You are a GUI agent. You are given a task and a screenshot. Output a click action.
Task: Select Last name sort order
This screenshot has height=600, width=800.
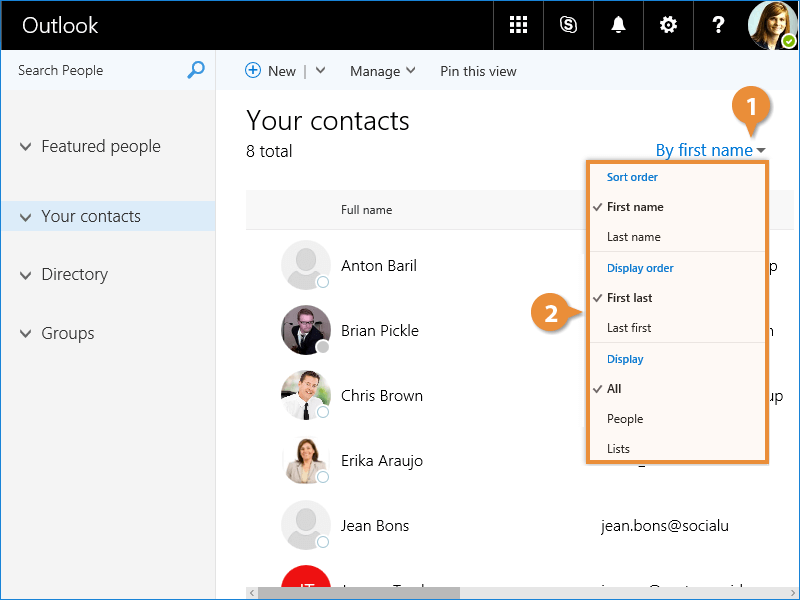click(x=634, y=237)
